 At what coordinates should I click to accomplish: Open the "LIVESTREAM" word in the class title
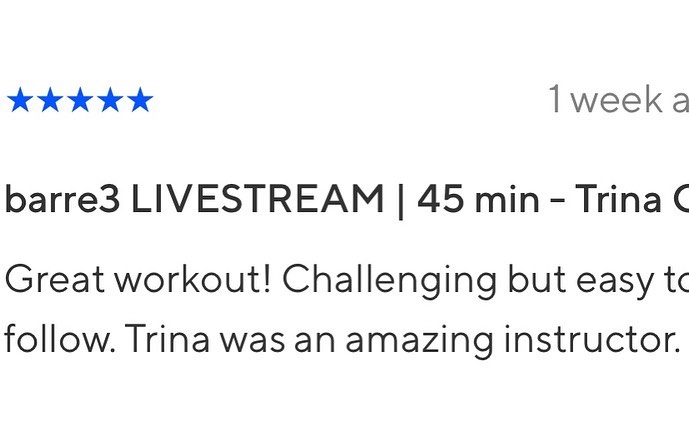(x=258, y=200)
